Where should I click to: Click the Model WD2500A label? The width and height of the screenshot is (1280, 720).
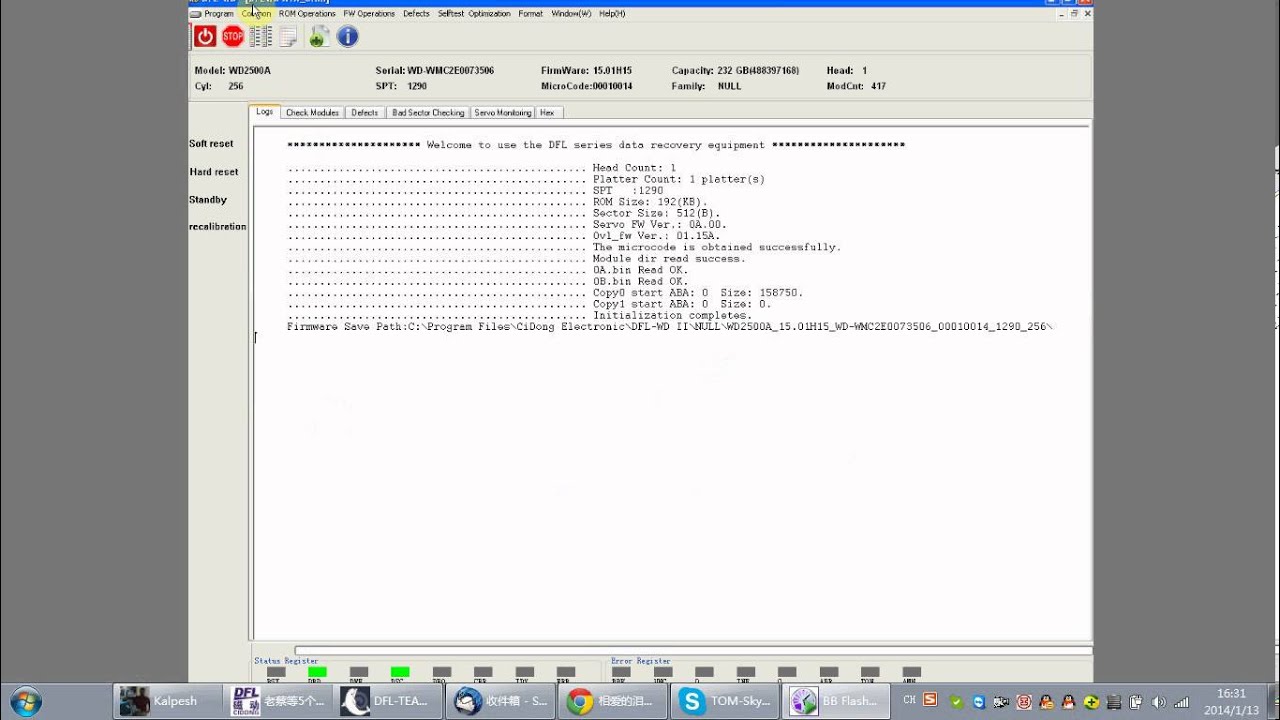click(232, 71)
